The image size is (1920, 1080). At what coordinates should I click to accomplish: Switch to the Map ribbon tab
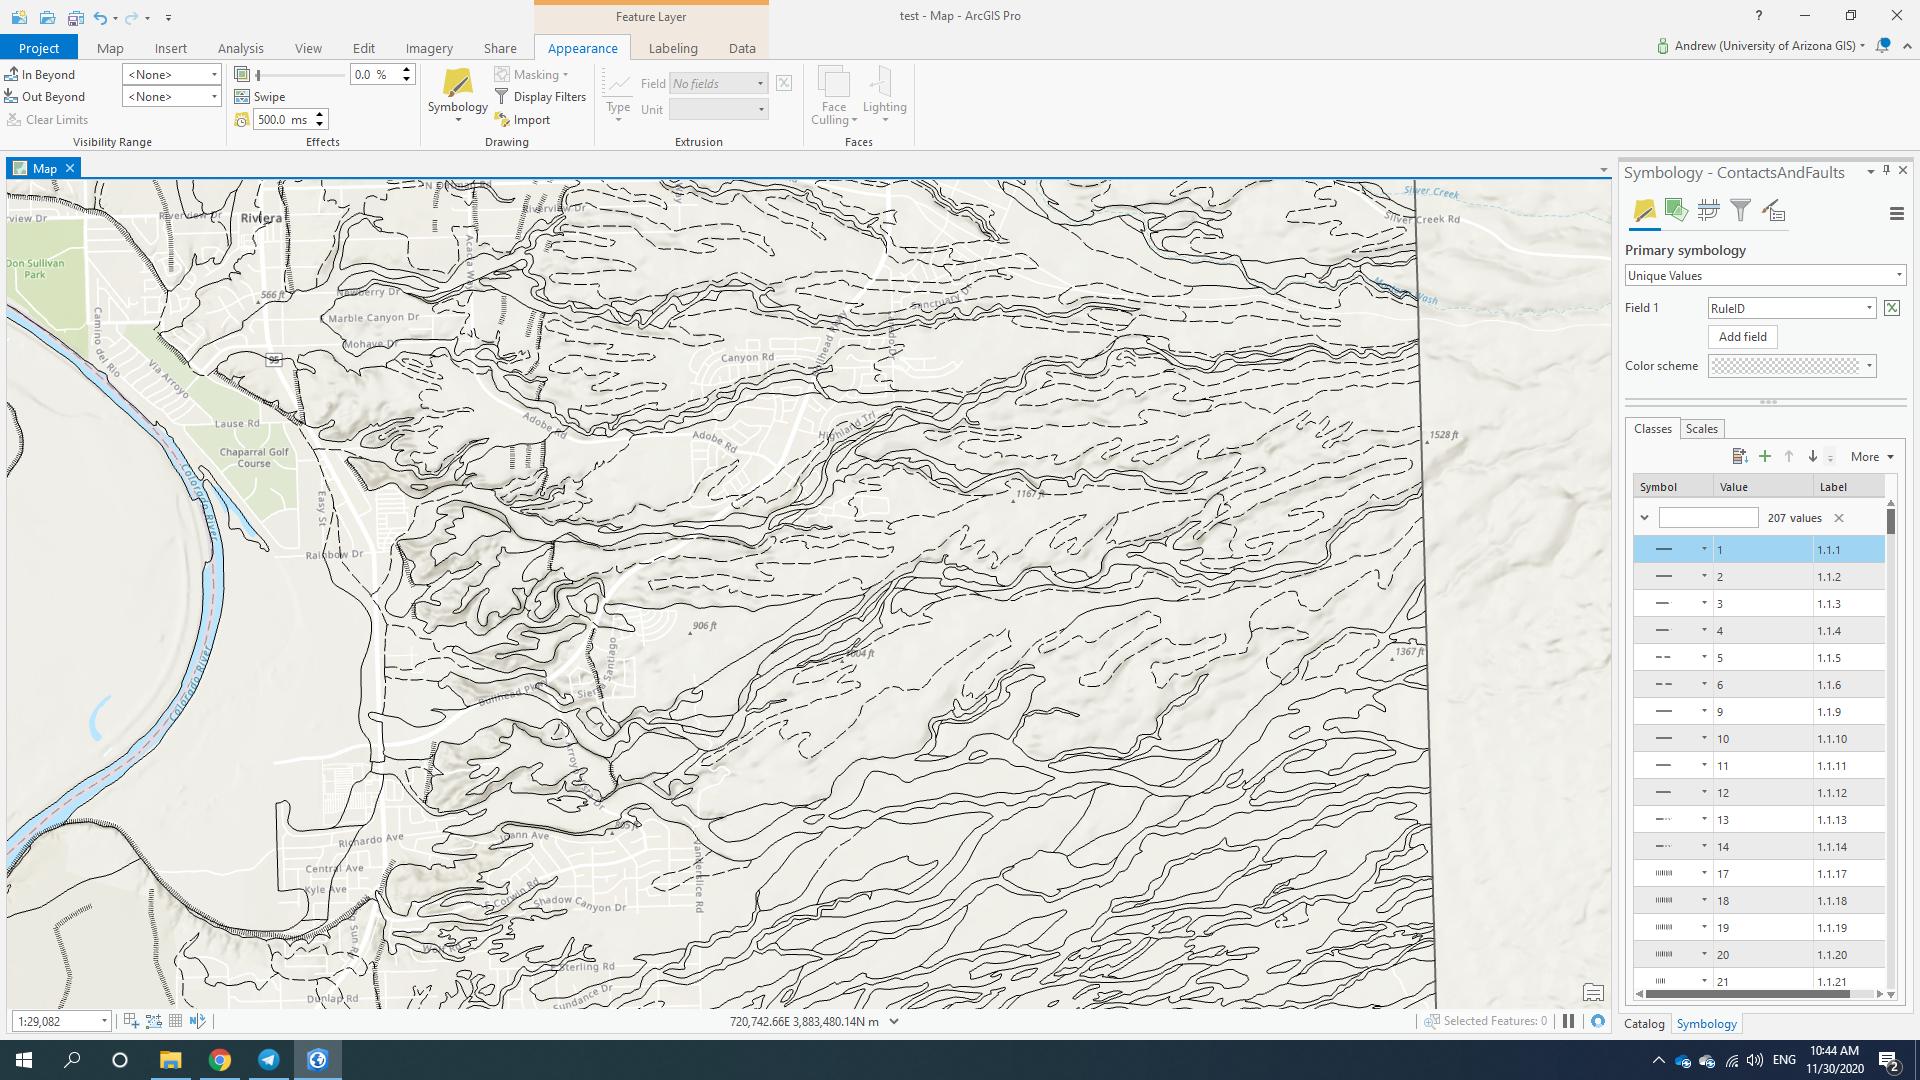(x=110, y=48)
